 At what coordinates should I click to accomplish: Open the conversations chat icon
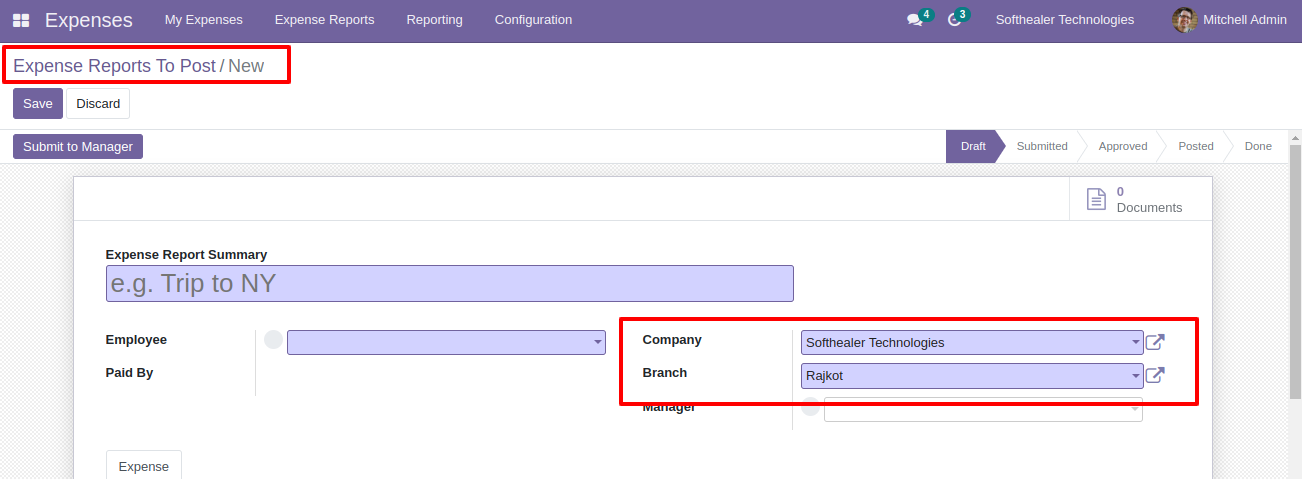click(914, 20)
